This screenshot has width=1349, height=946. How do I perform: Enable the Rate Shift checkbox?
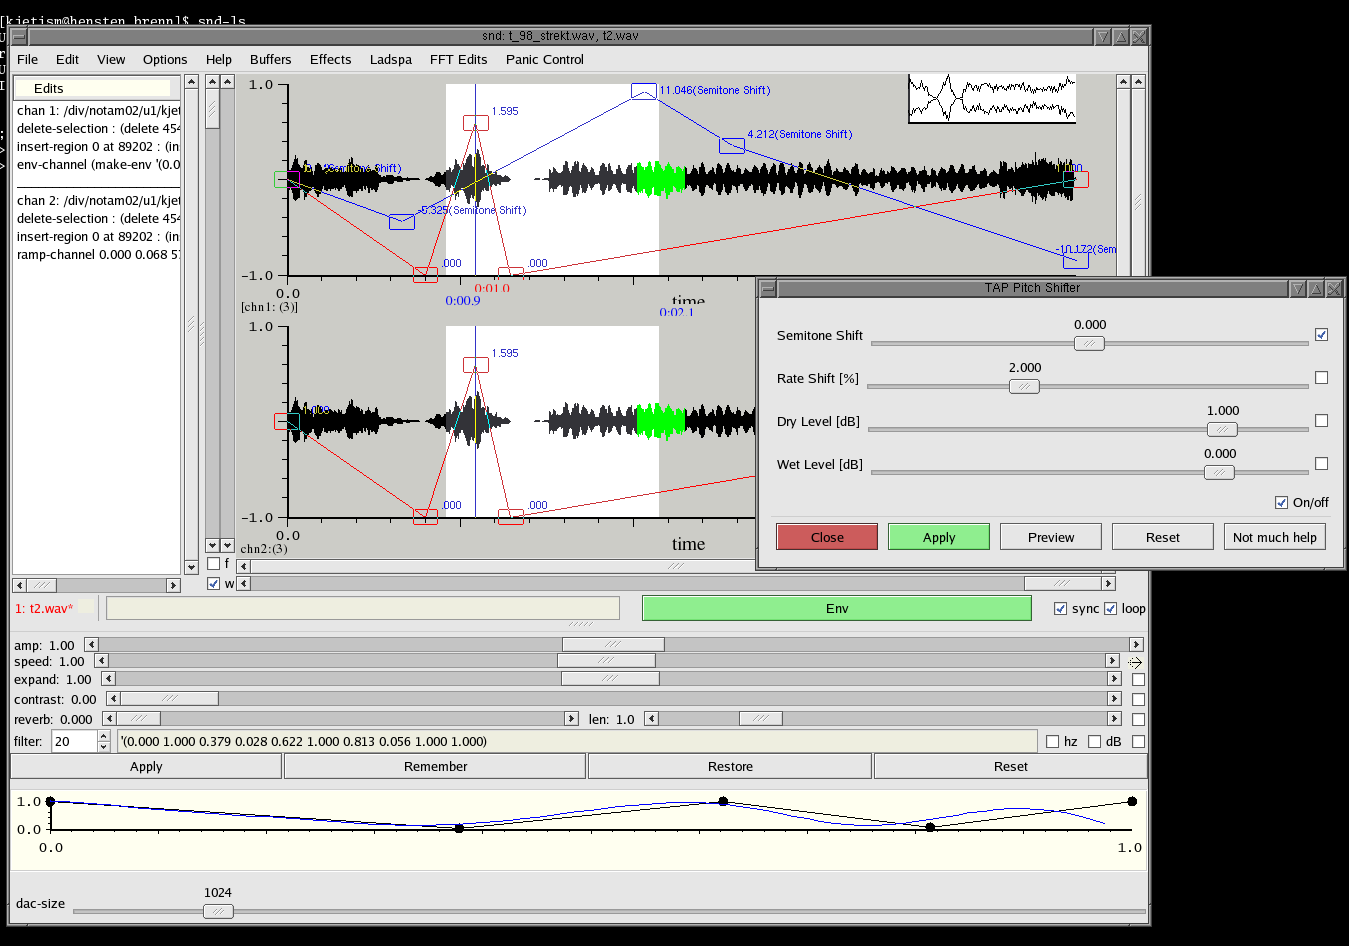tap(1321, 378)
